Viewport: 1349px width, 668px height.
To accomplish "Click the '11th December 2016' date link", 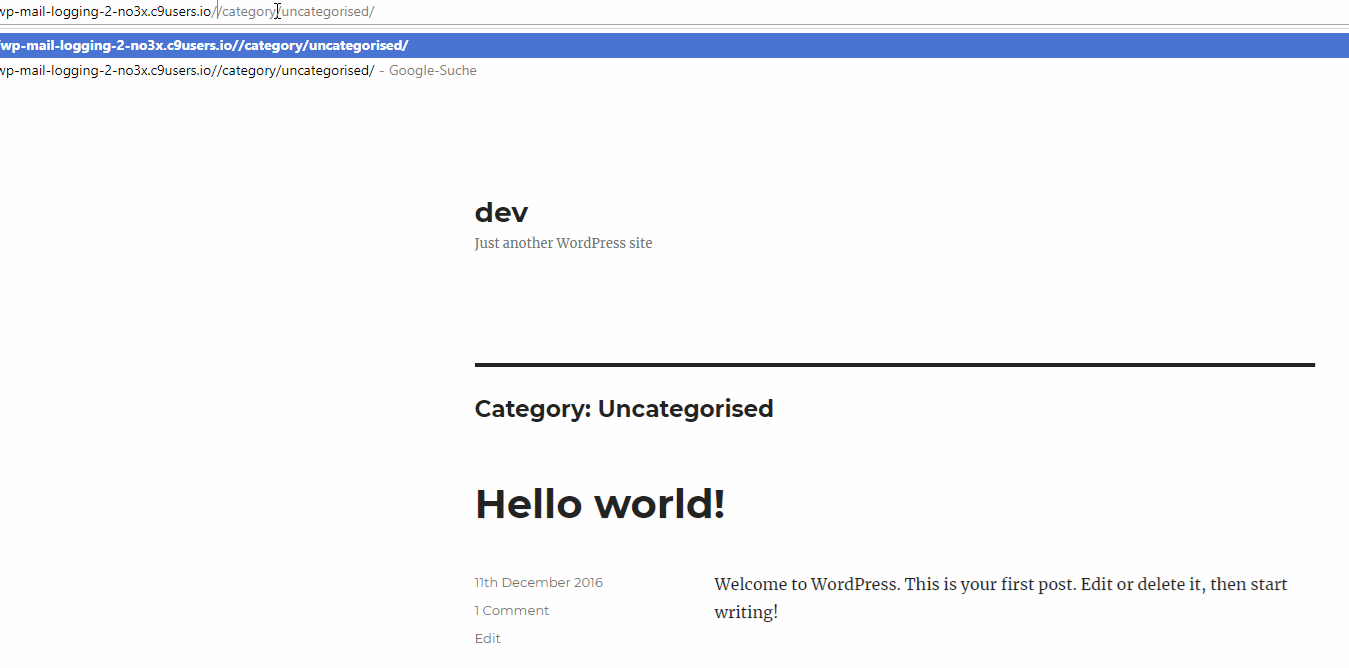I will coord(539,582).
